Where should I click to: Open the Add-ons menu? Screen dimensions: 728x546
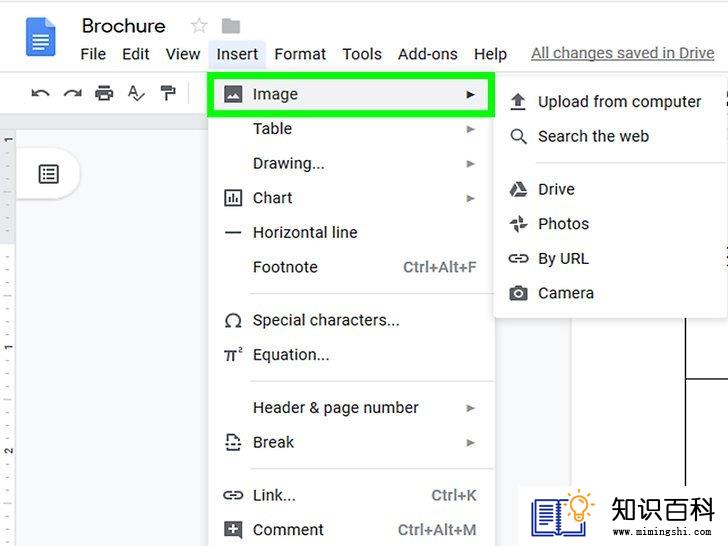point(428,54)
